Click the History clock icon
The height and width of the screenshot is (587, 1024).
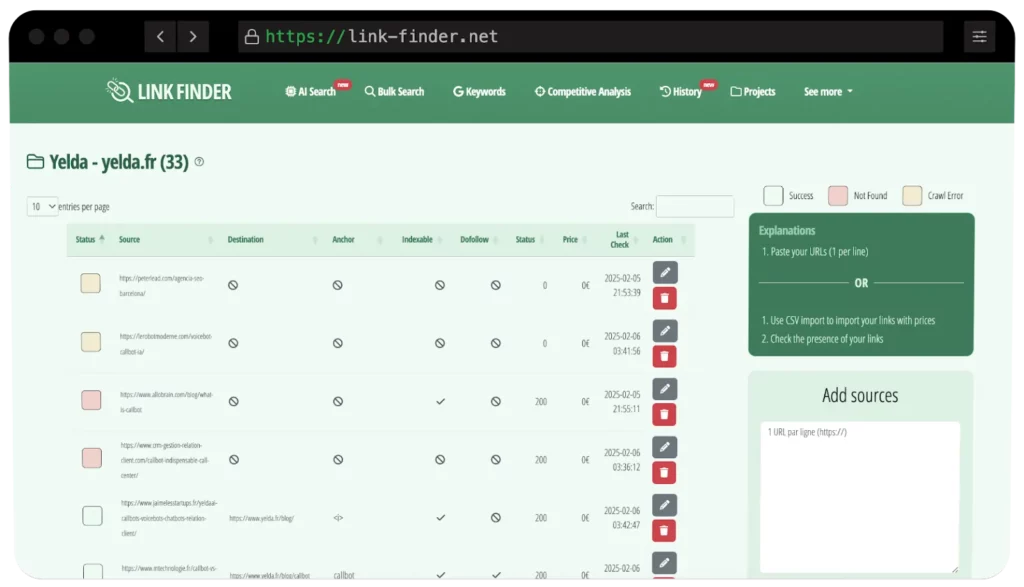[x=666, y=91]
